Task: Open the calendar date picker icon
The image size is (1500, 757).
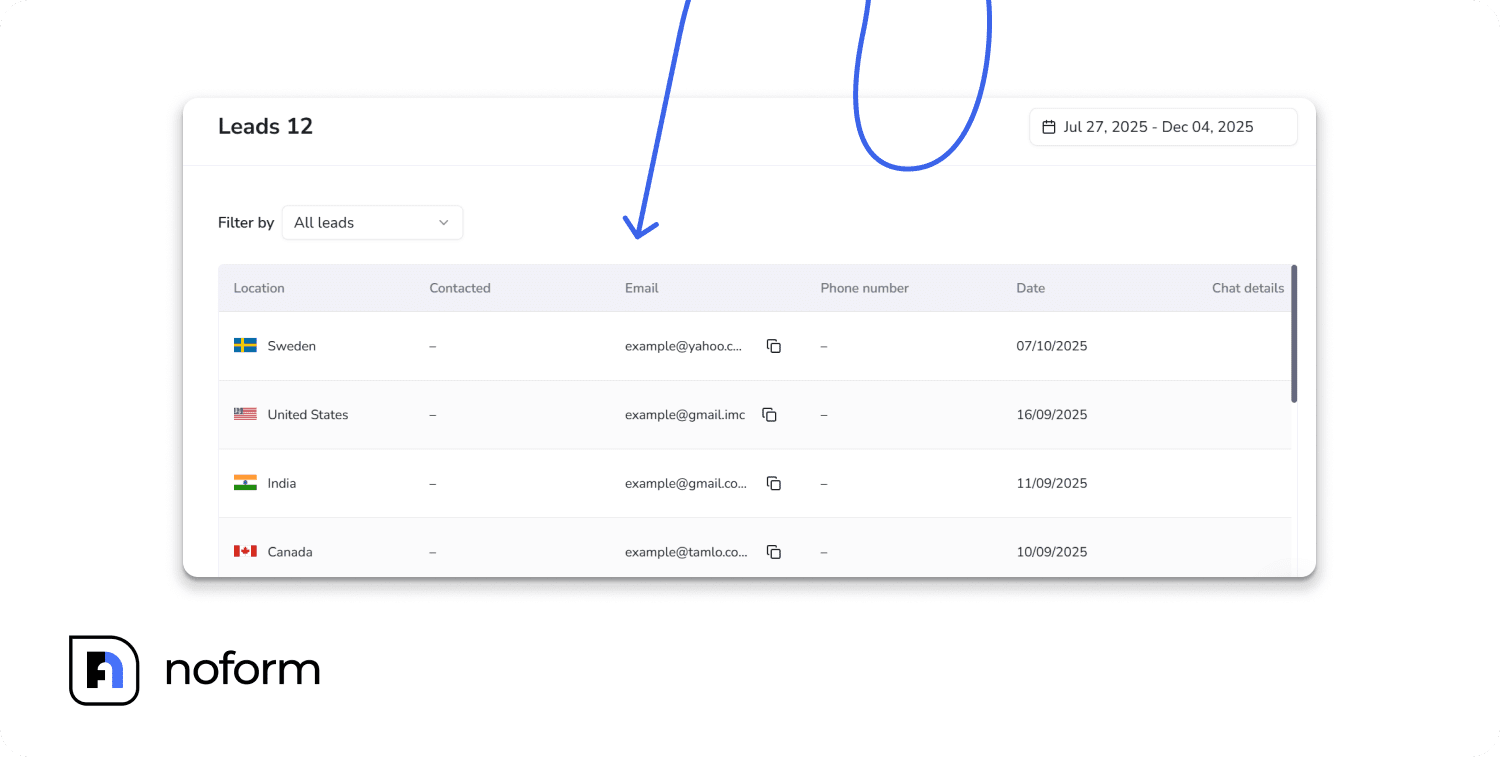Action: point(1049,126)
